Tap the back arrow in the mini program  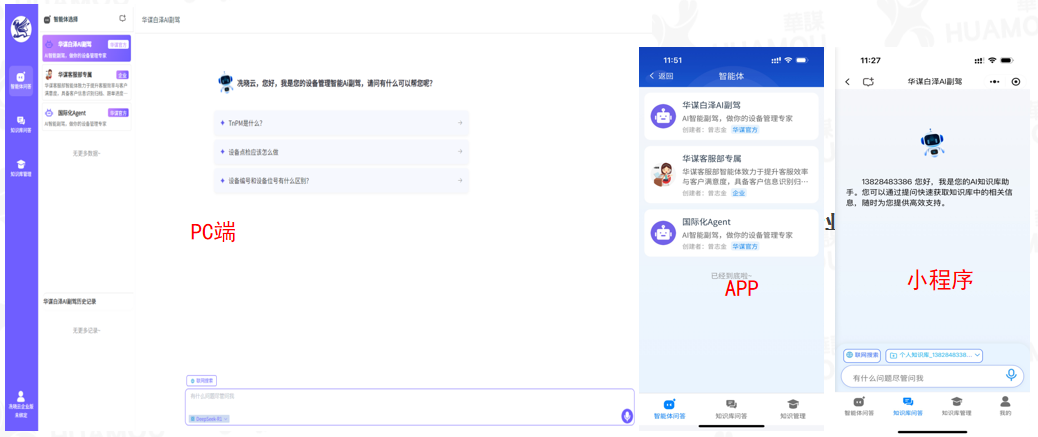point(848,81)
